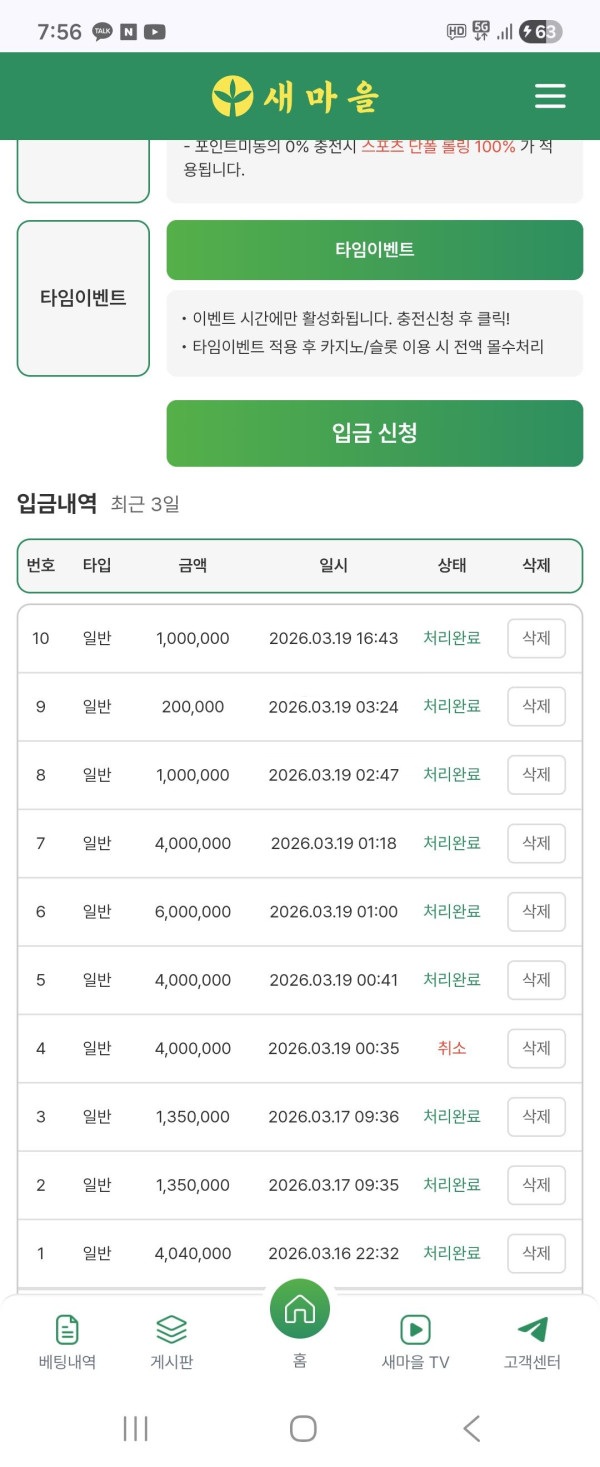Delete deposit record number 1

pyautogui.click(x=536, y=1253)
